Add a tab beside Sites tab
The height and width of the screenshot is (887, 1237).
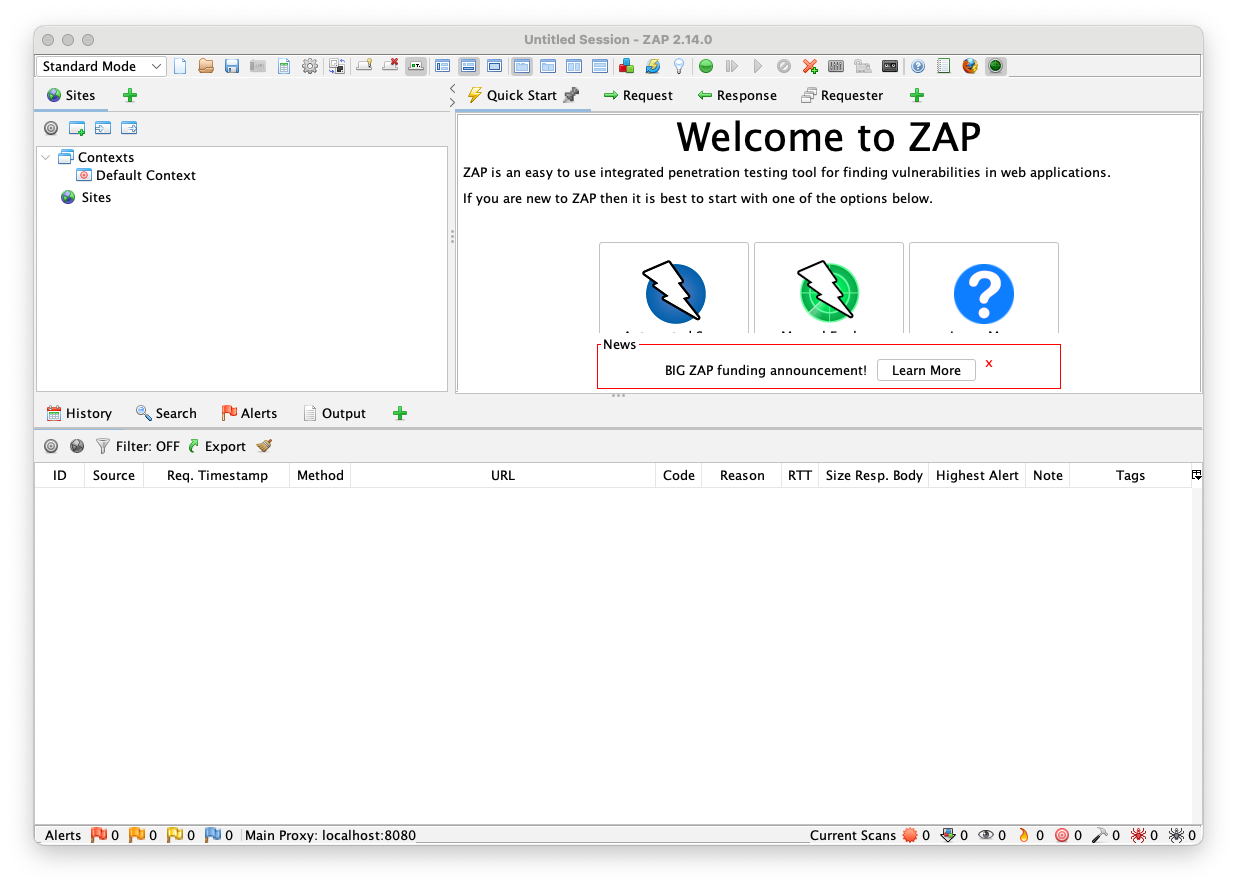pyautogui.click(x=129, y=95)
